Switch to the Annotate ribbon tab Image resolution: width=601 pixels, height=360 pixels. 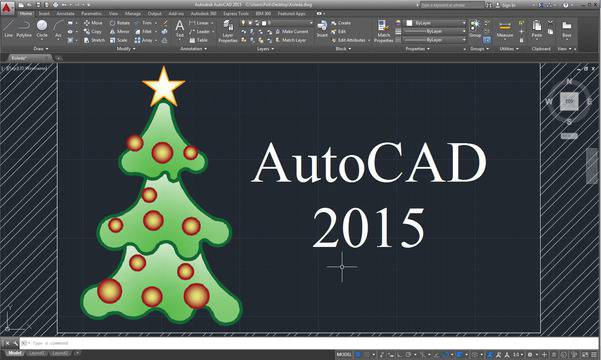(x=66, y=13)
